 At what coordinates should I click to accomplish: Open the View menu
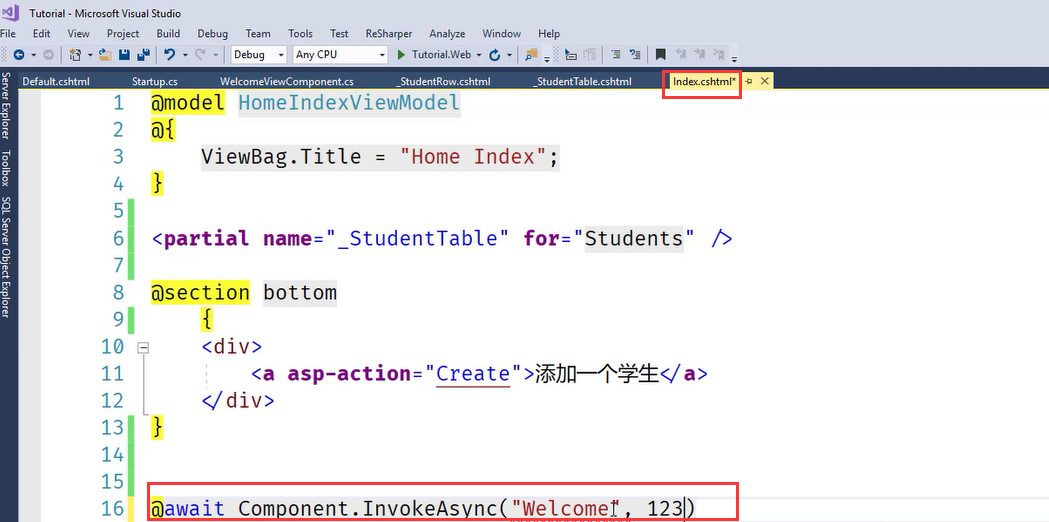coord(78,33)
